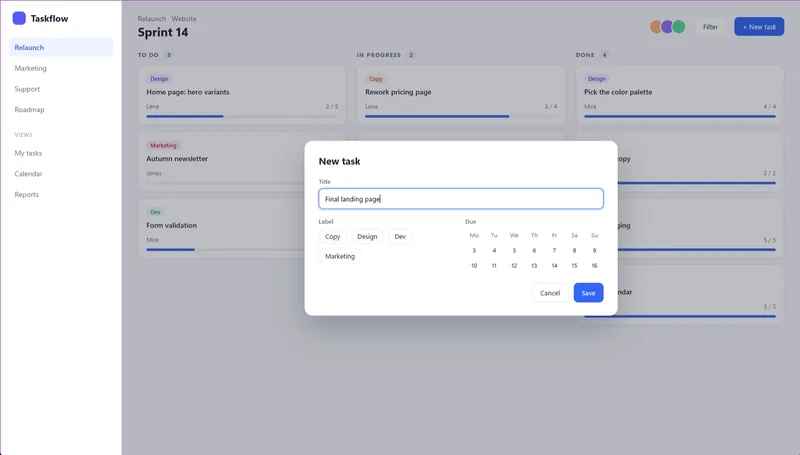Viewport: 800px width, 455px height.
Task: Select the Marketing label chip
Action: click(x=340, y=256)
